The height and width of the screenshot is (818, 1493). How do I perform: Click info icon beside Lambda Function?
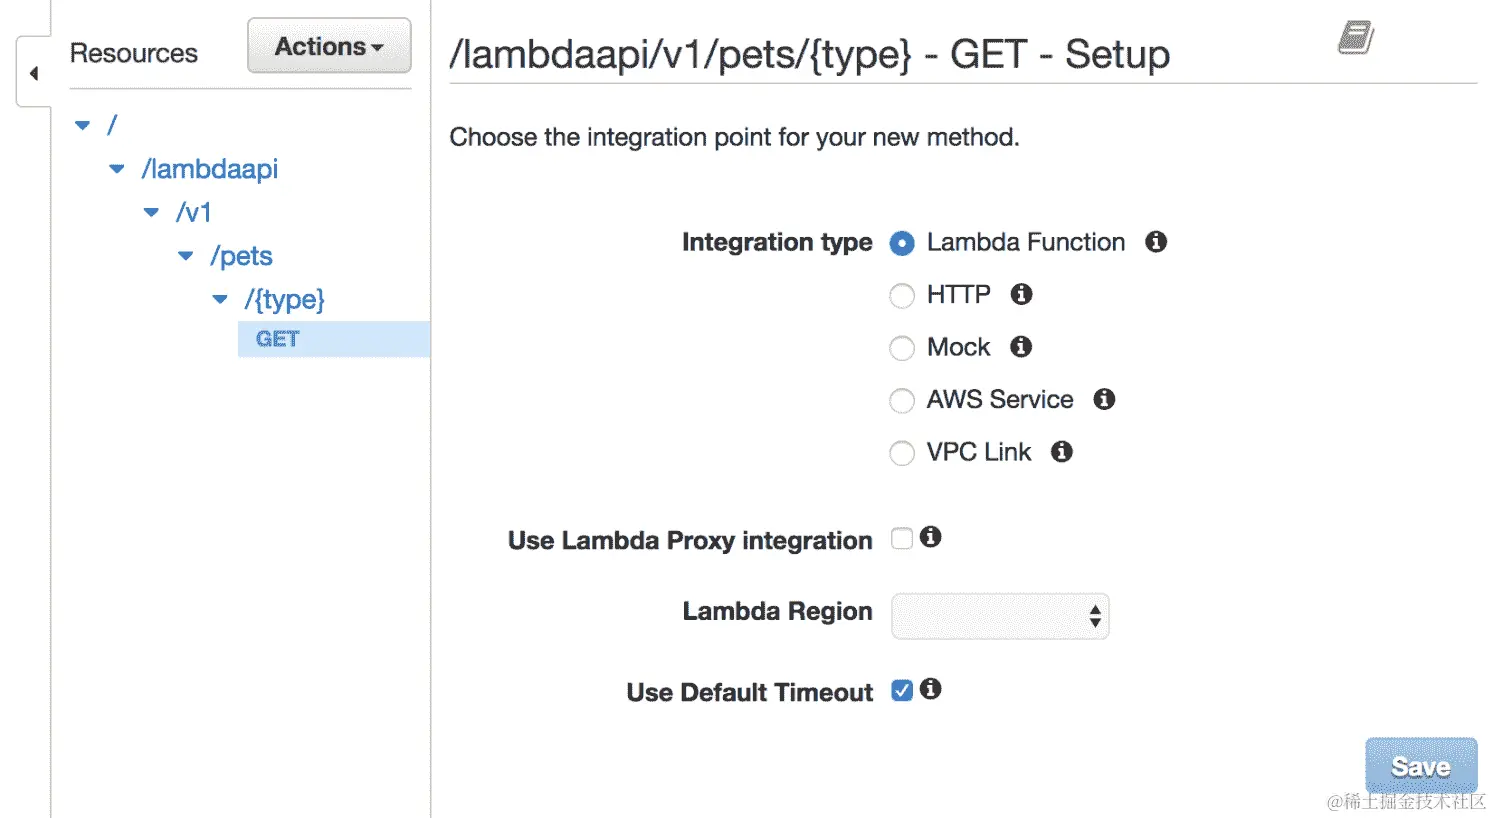point(1156,242)
